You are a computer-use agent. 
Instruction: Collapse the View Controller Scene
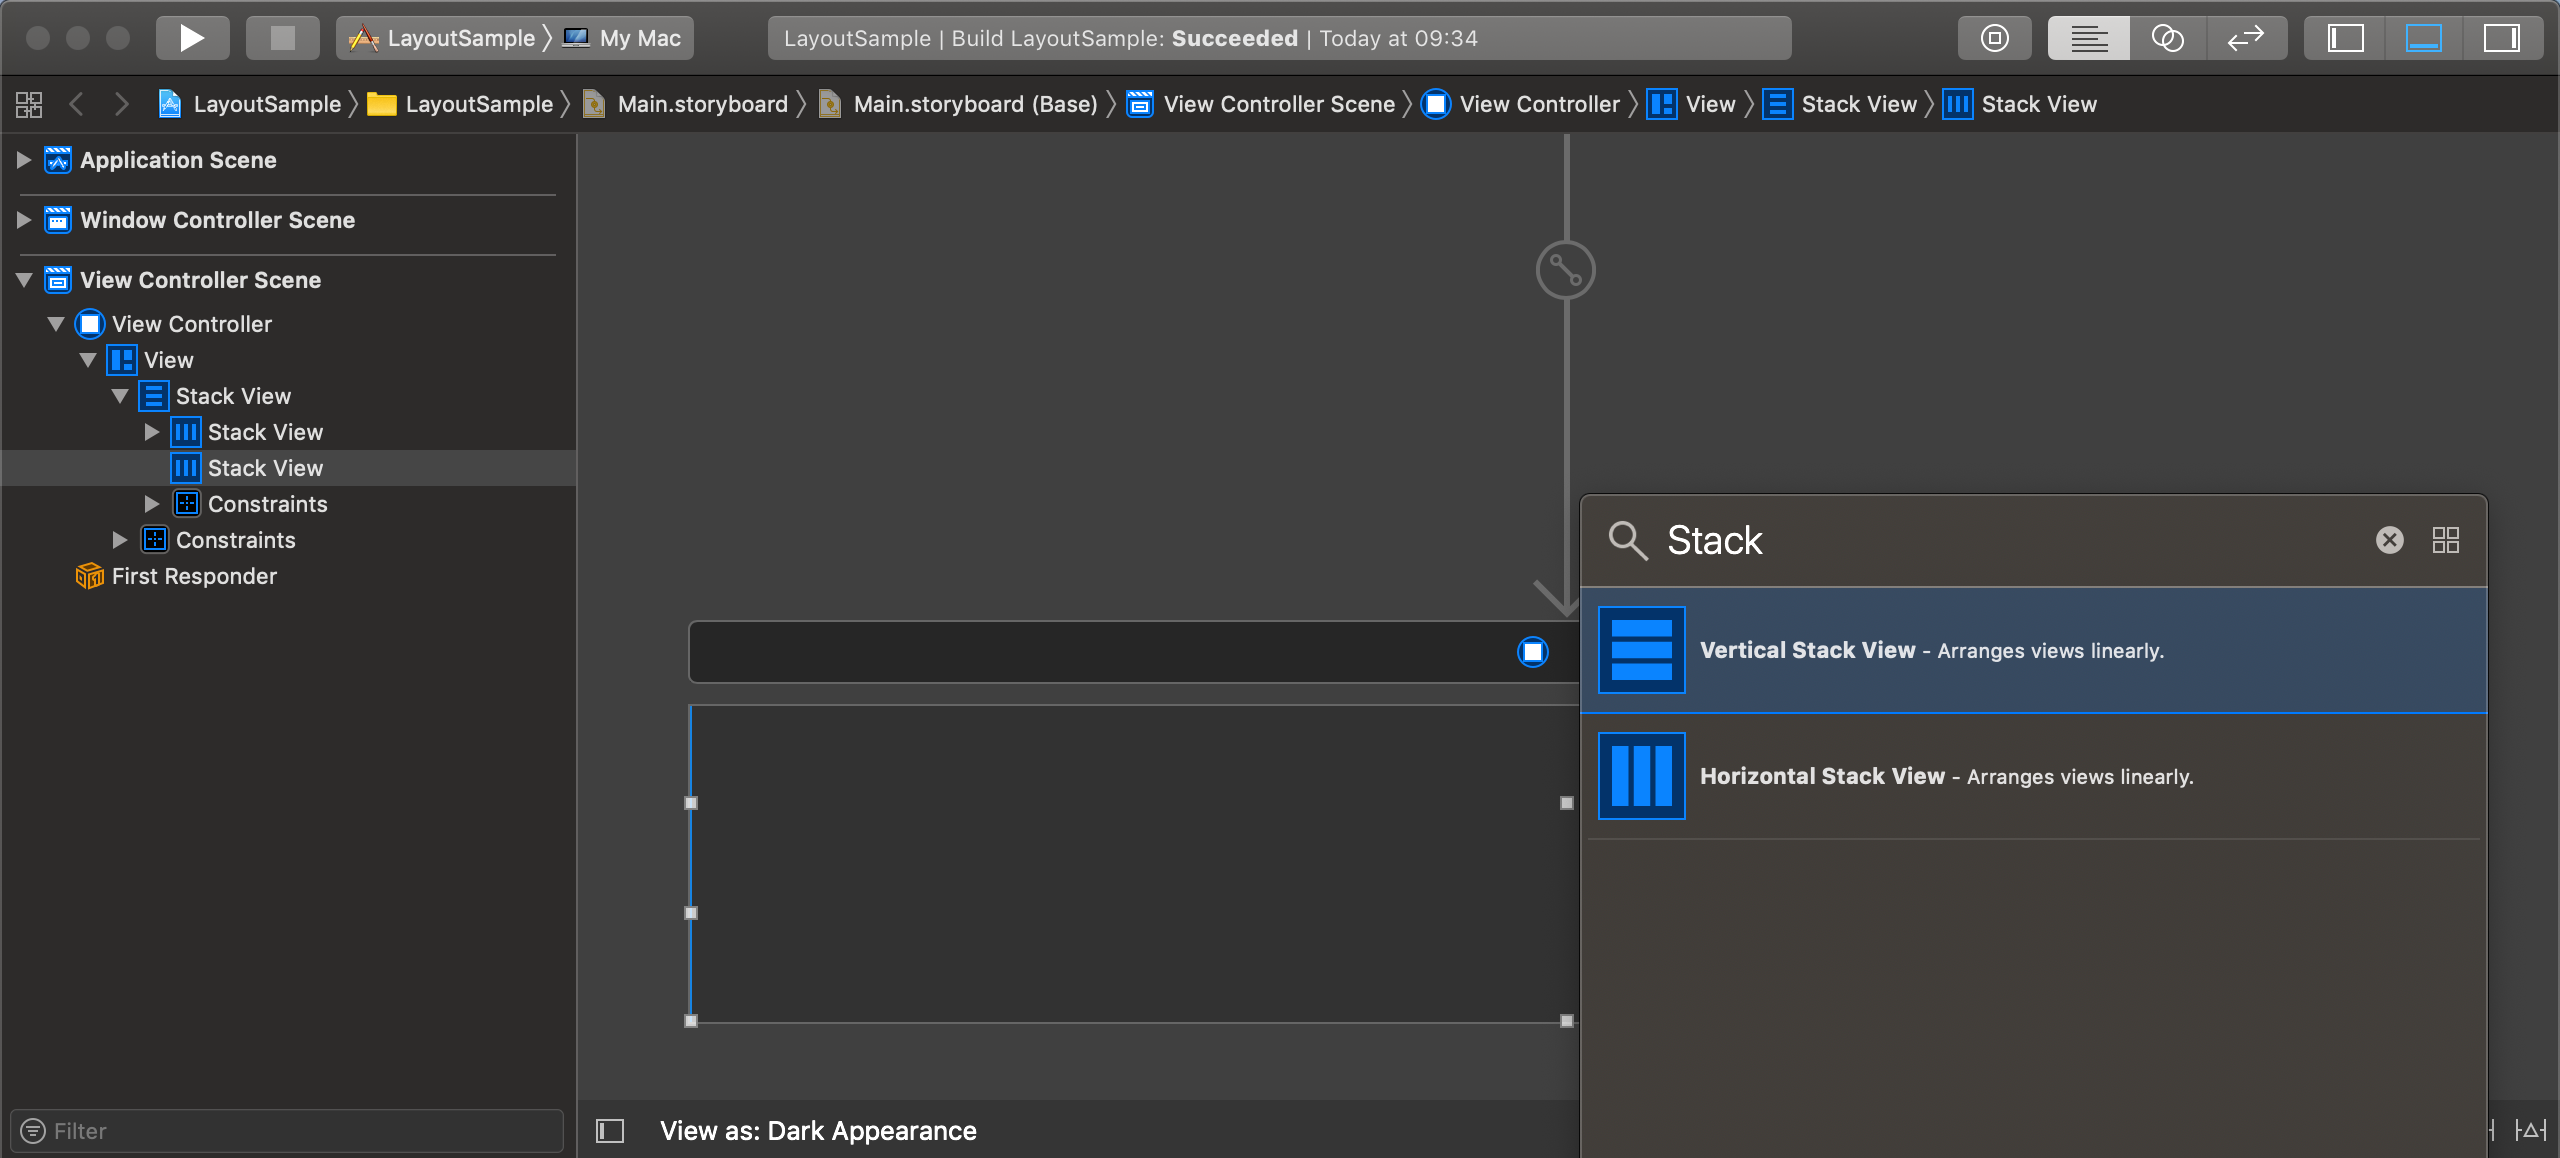point(22,280)
